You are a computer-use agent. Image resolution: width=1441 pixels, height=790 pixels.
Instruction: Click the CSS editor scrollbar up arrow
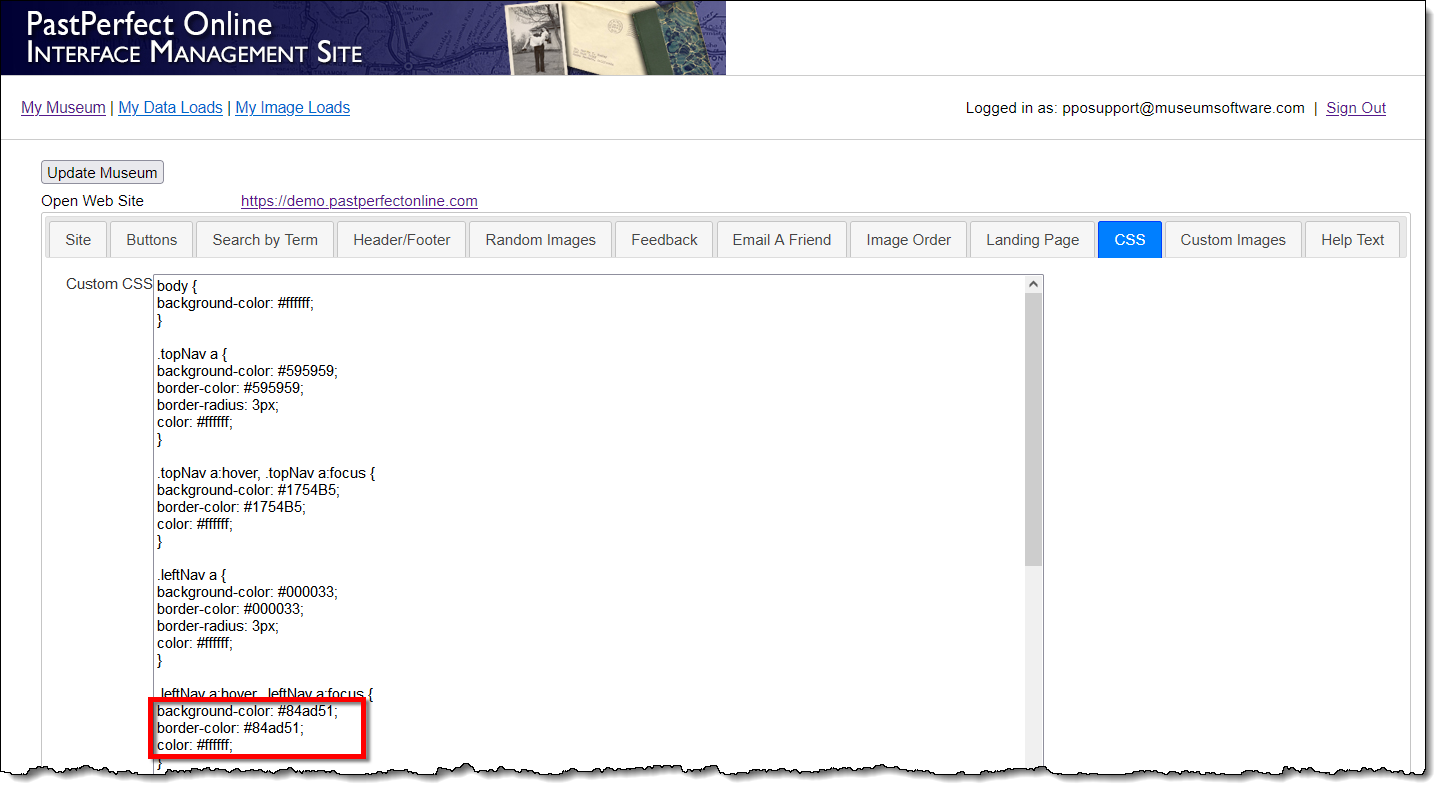[x=1035, y=283]
